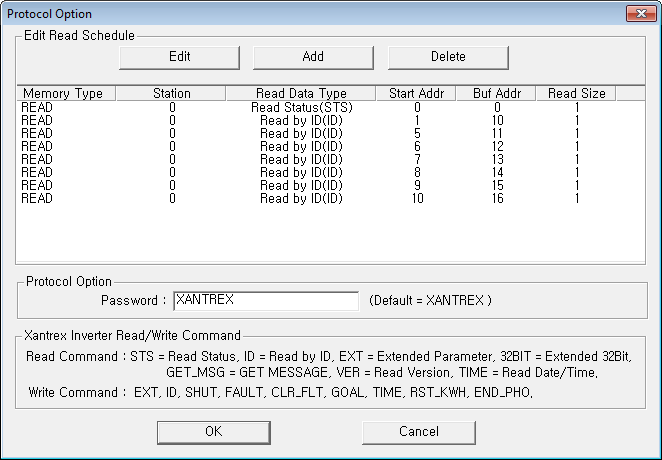This screenshot has width=662, height=460.
Task: Click READ memory type in Buf Addr 16 row
Action: 37,199
